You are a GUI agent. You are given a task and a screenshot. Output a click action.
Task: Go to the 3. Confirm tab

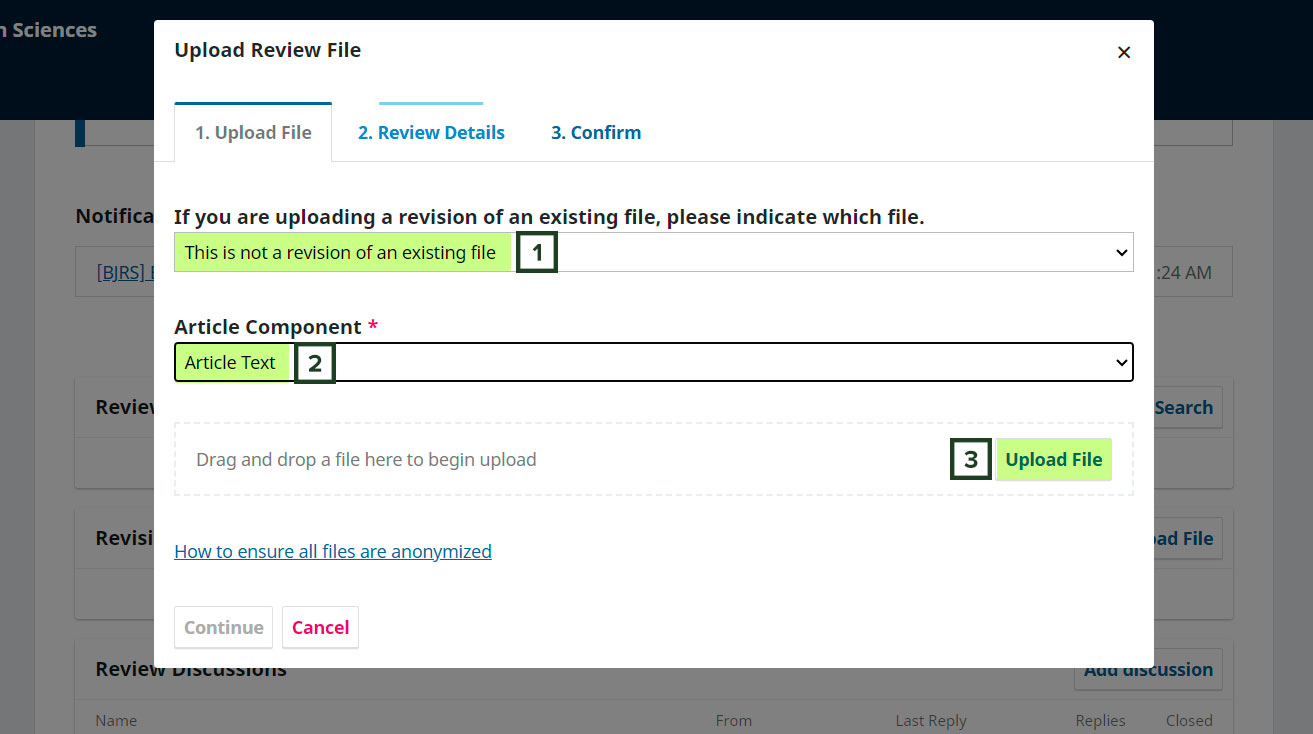click(x=596, y=132)
